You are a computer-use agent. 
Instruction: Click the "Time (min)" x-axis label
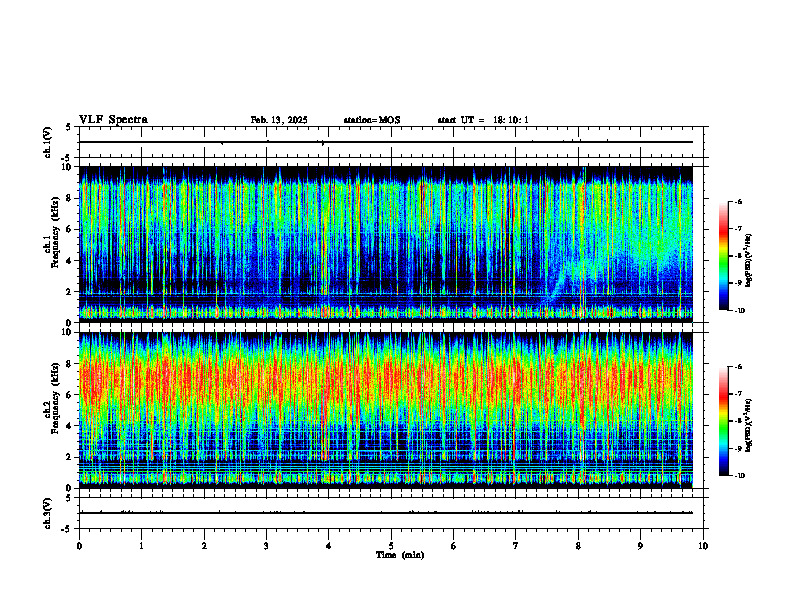tap(400, 555)
